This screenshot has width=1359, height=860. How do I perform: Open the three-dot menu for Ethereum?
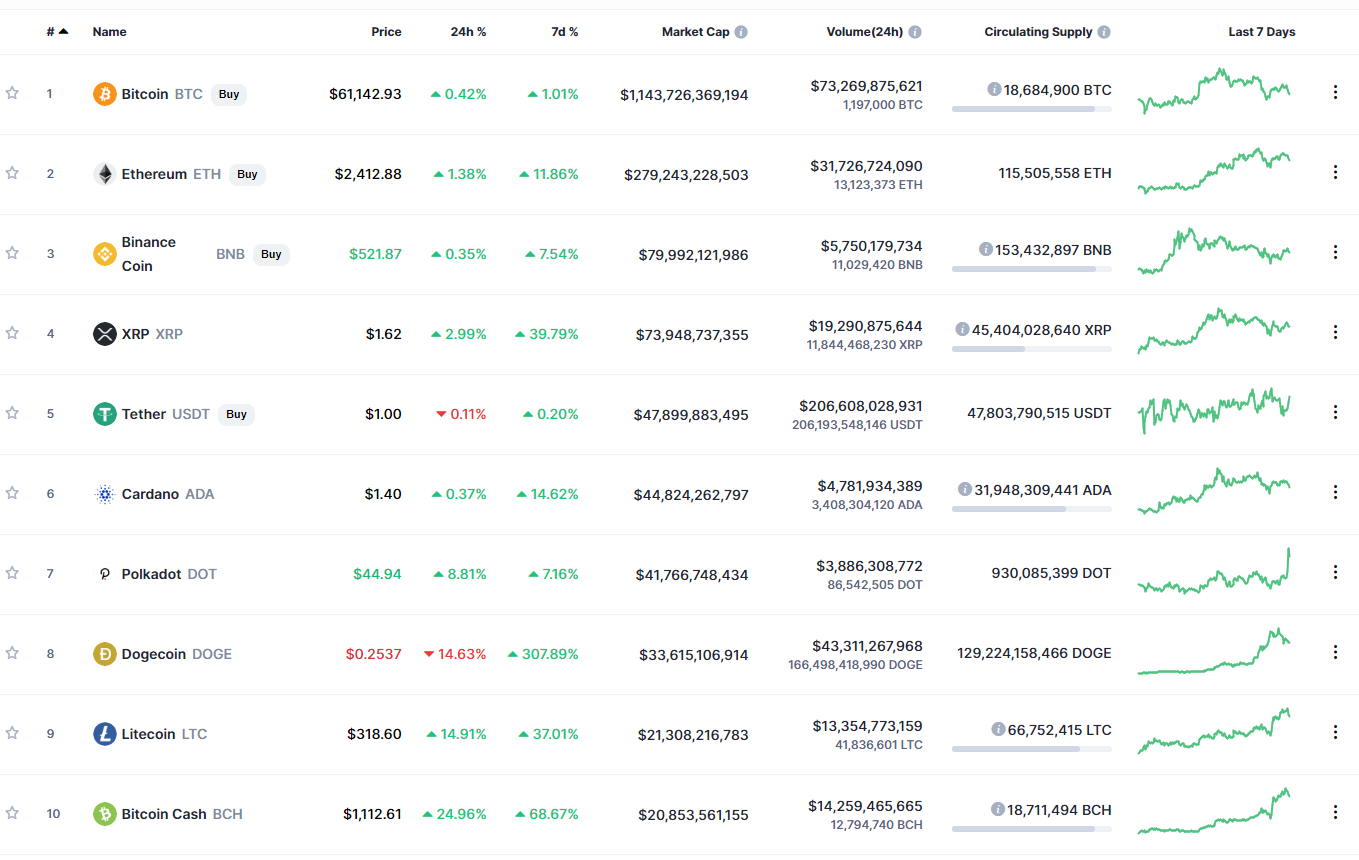1335,172
